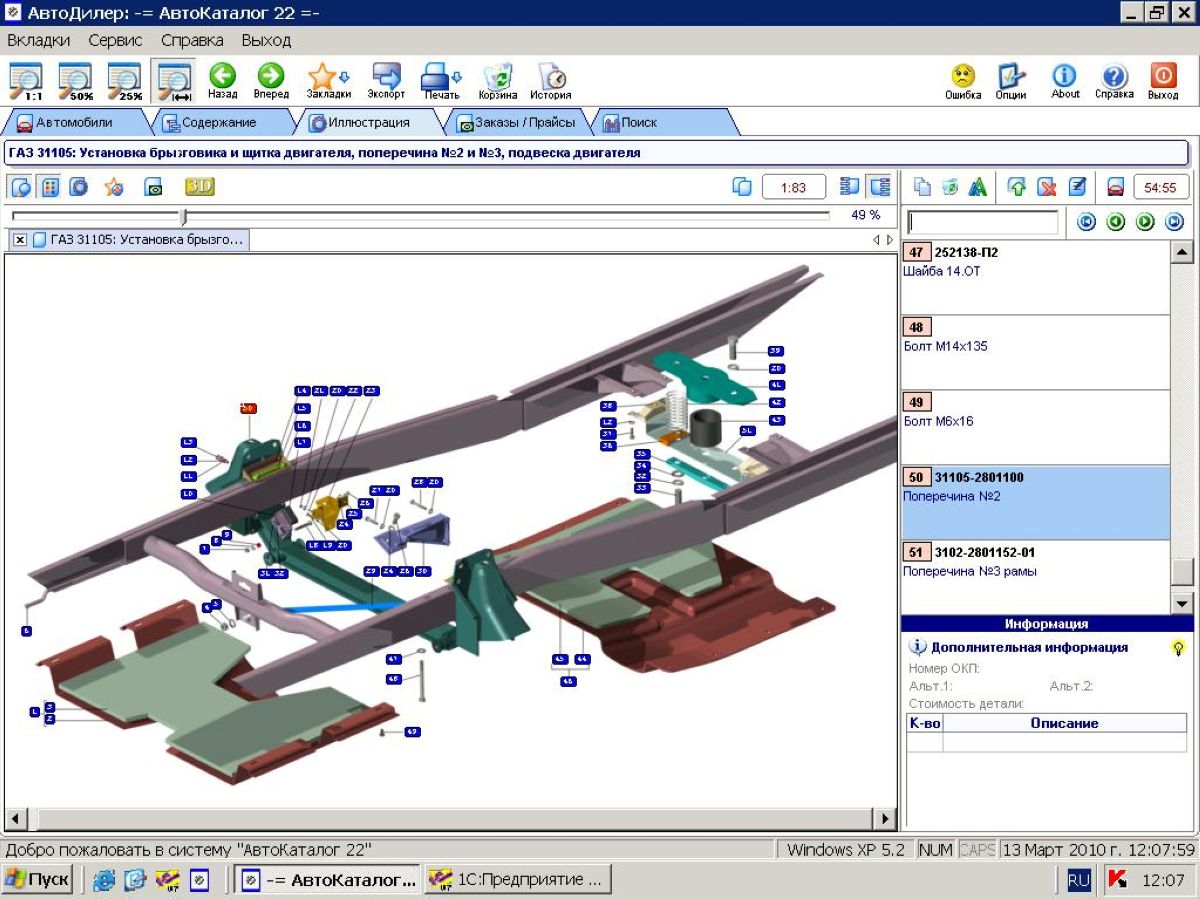Viewport: 1200px width, 900px height.
Task: Open the About dialog
Action: (1065, 80)
